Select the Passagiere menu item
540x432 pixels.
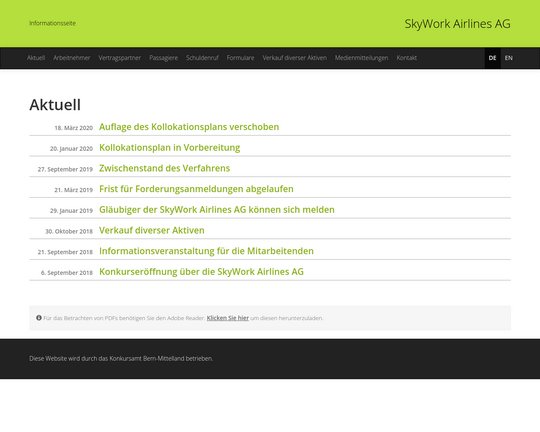click(164, 58)
